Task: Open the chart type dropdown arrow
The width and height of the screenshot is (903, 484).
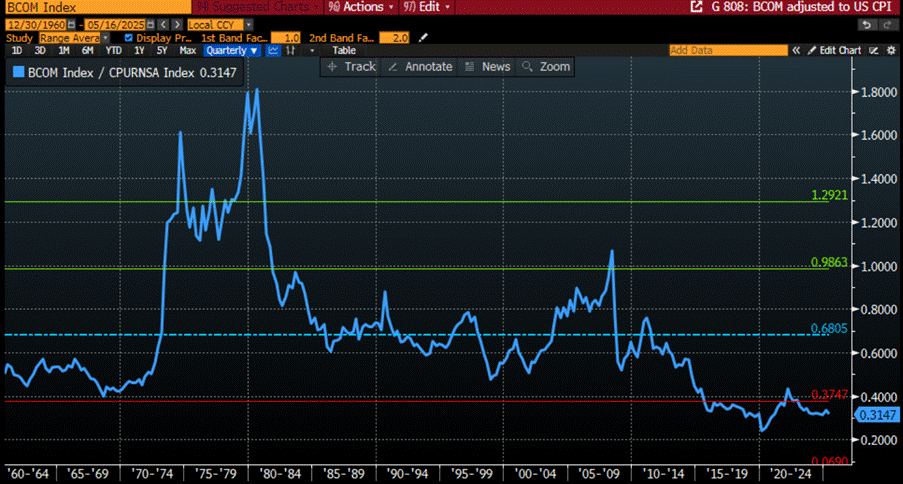Action: click(x=313, y=50)
